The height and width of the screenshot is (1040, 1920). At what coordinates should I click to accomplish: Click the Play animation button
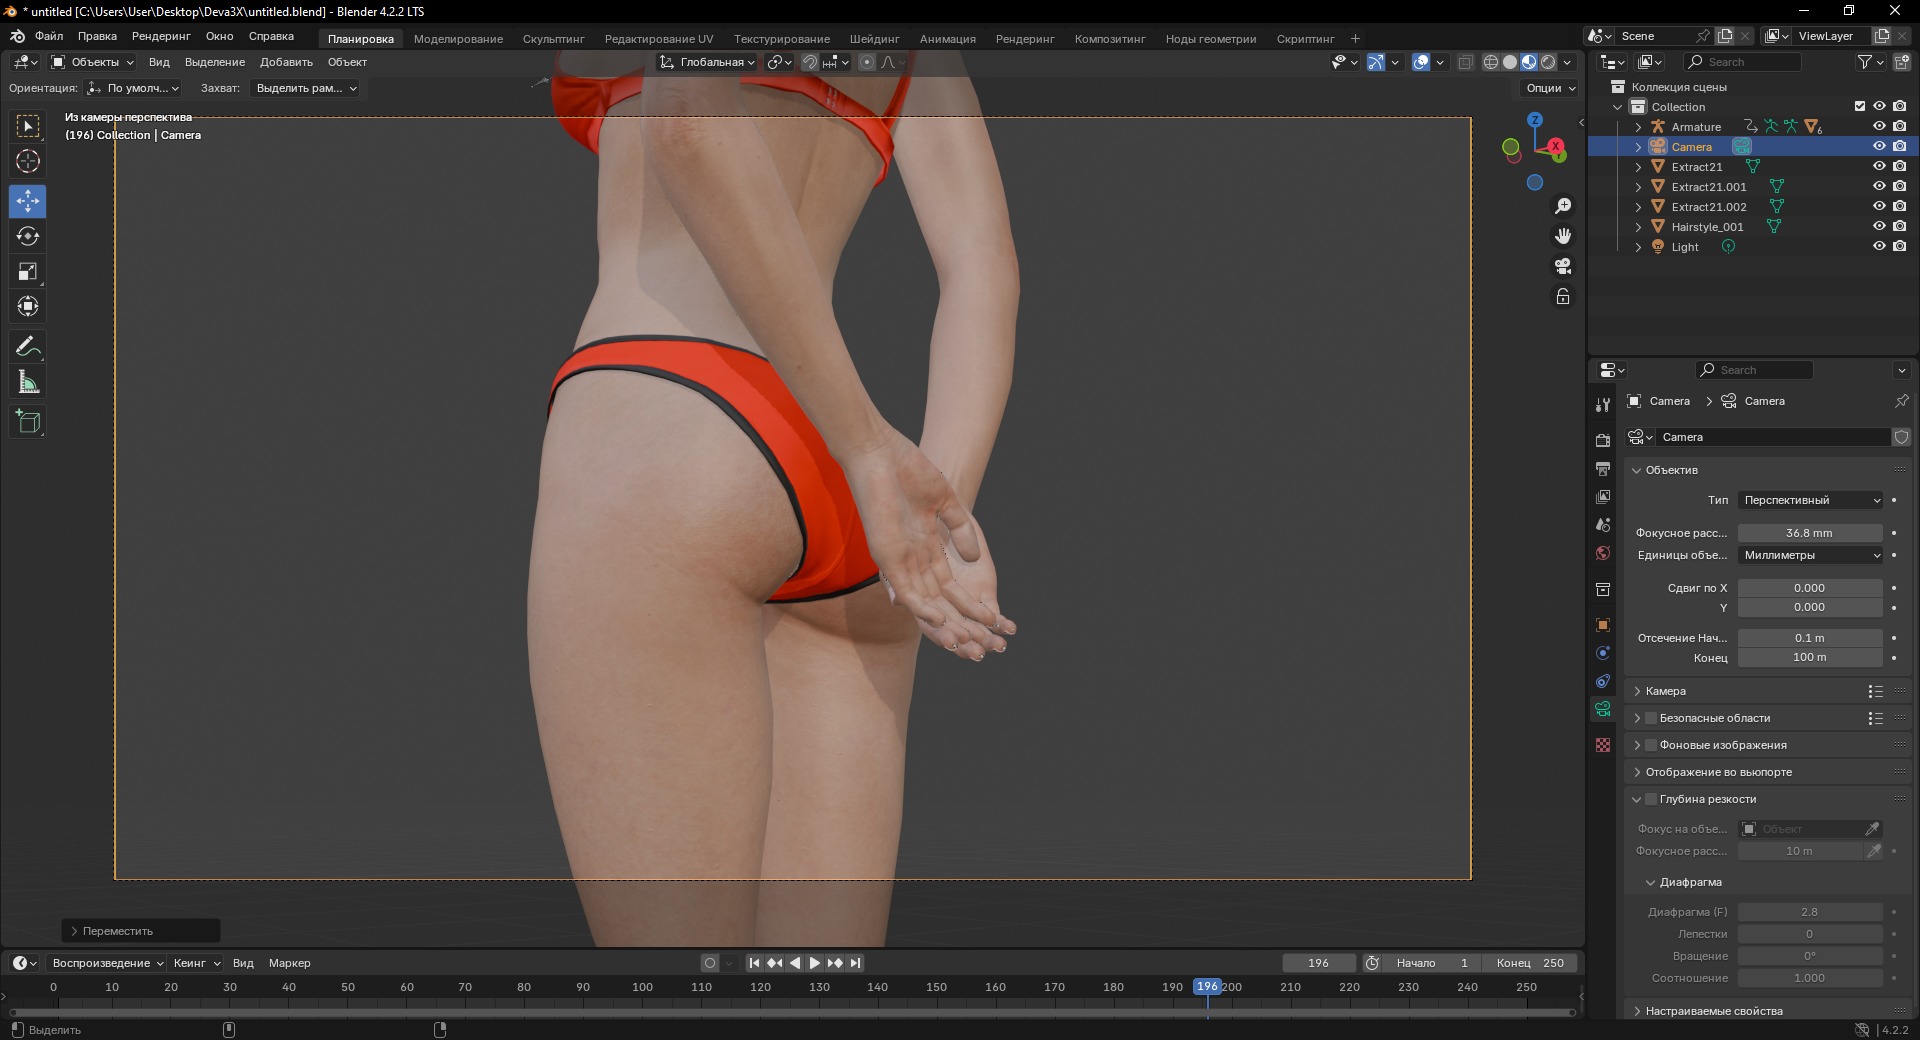click(814, 963)
